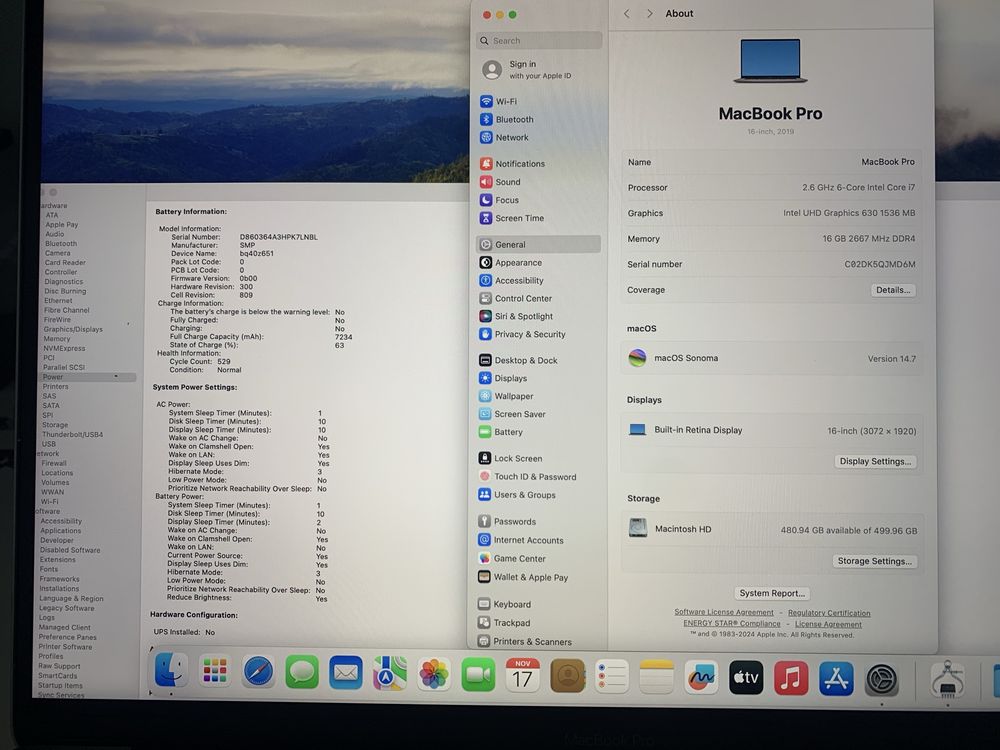1000x750 pixels.
Task: Select Applications in System Information sidebar
Action: click(61, 531)
